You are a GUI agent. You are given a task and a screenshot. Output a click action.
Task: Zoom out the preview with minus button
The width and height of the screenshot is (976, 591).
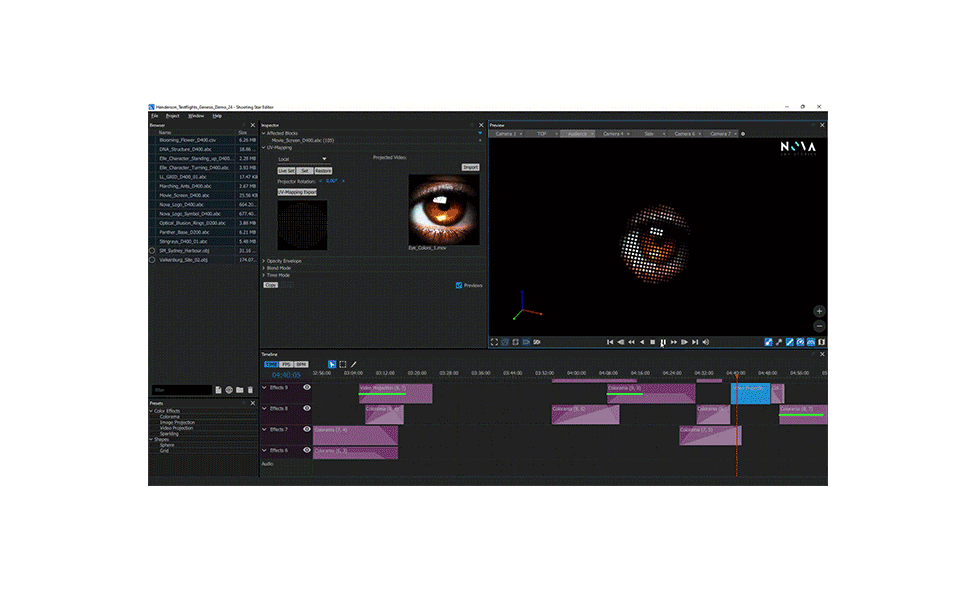pos(819,326)
